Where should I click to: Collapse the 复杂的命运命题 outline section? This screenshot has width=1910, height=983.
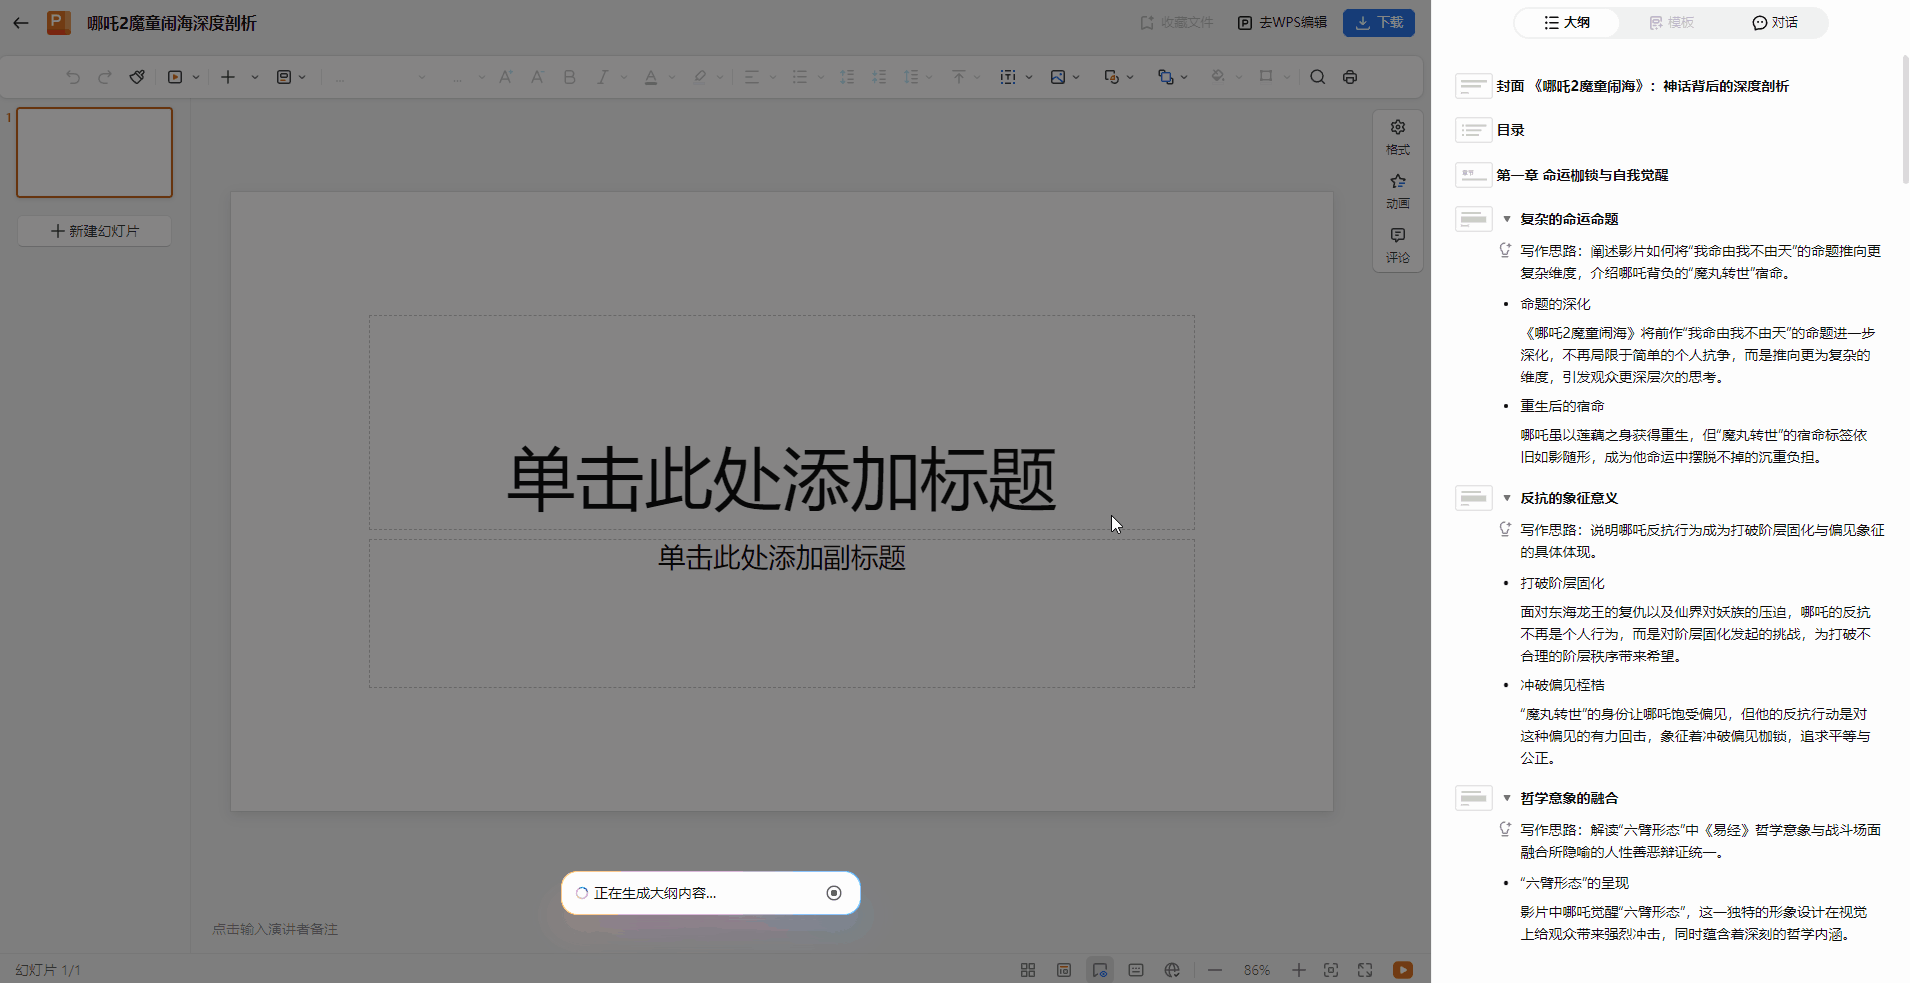[1507, 219]
